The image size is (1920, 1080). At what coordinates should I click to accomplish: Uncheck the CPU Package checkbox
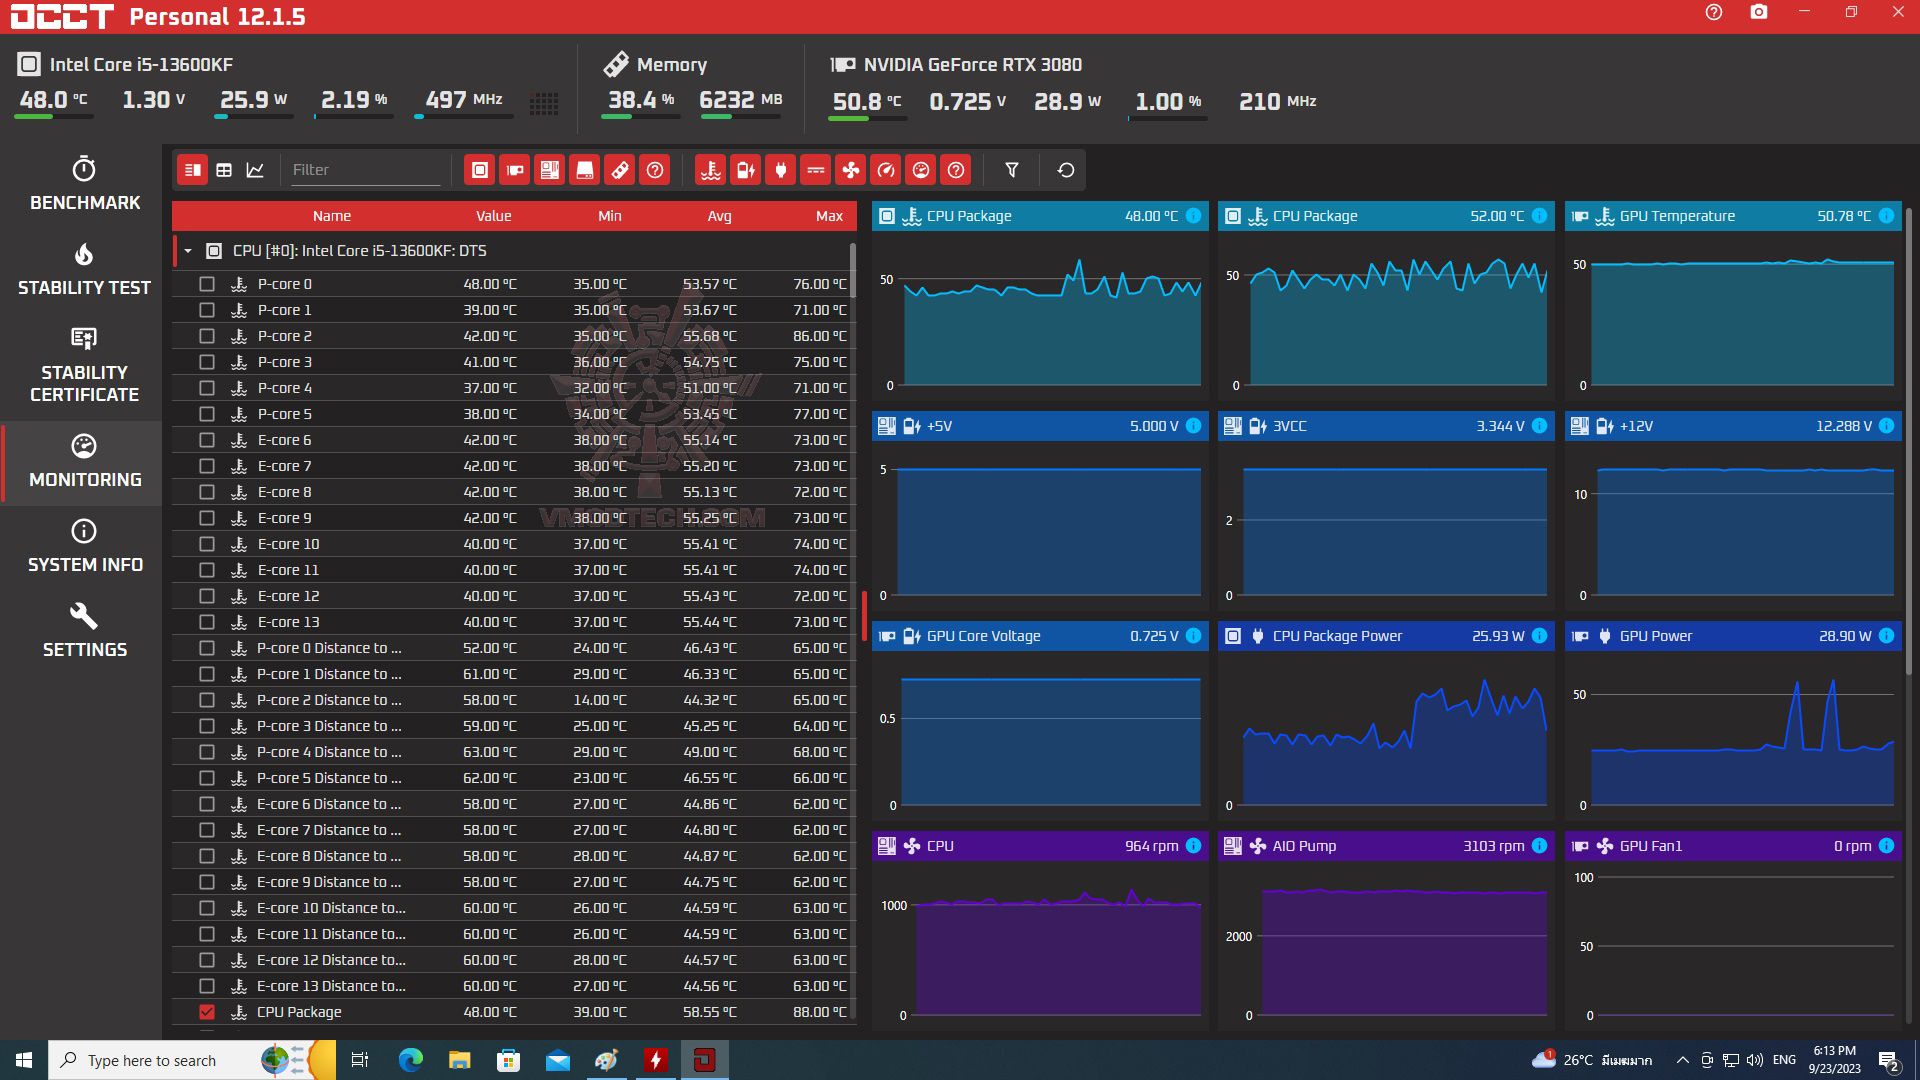point(207,1012)
